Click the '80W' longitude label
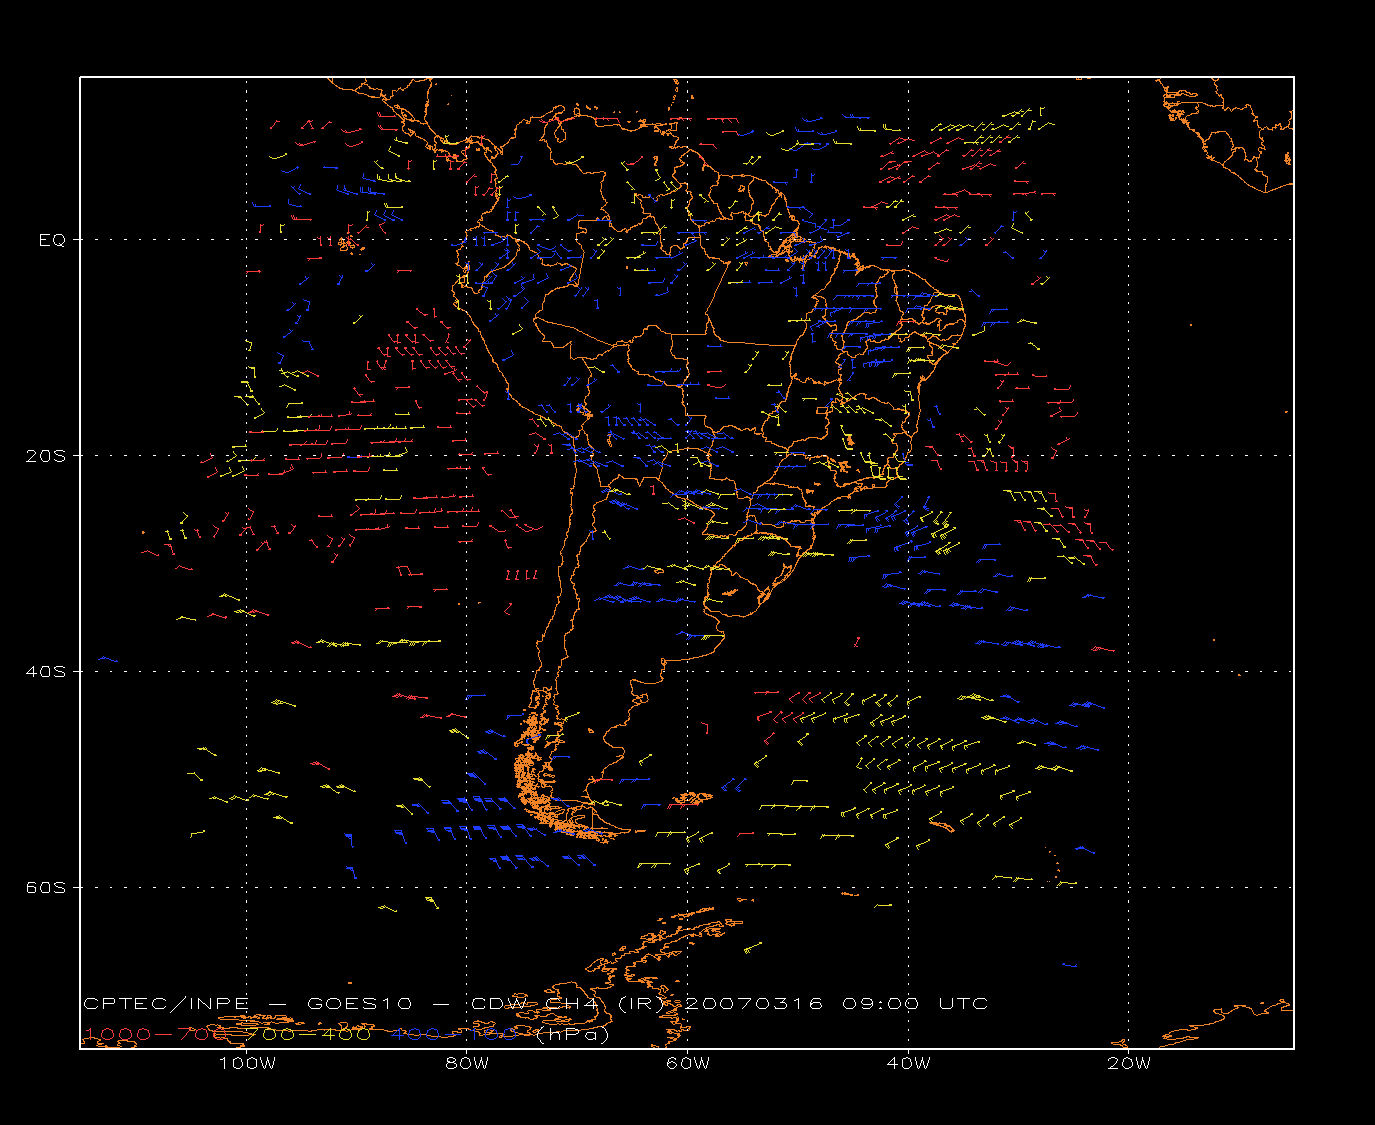Image resolution: width=1375 pixels, height=1125 pixels. (467, 1063)
